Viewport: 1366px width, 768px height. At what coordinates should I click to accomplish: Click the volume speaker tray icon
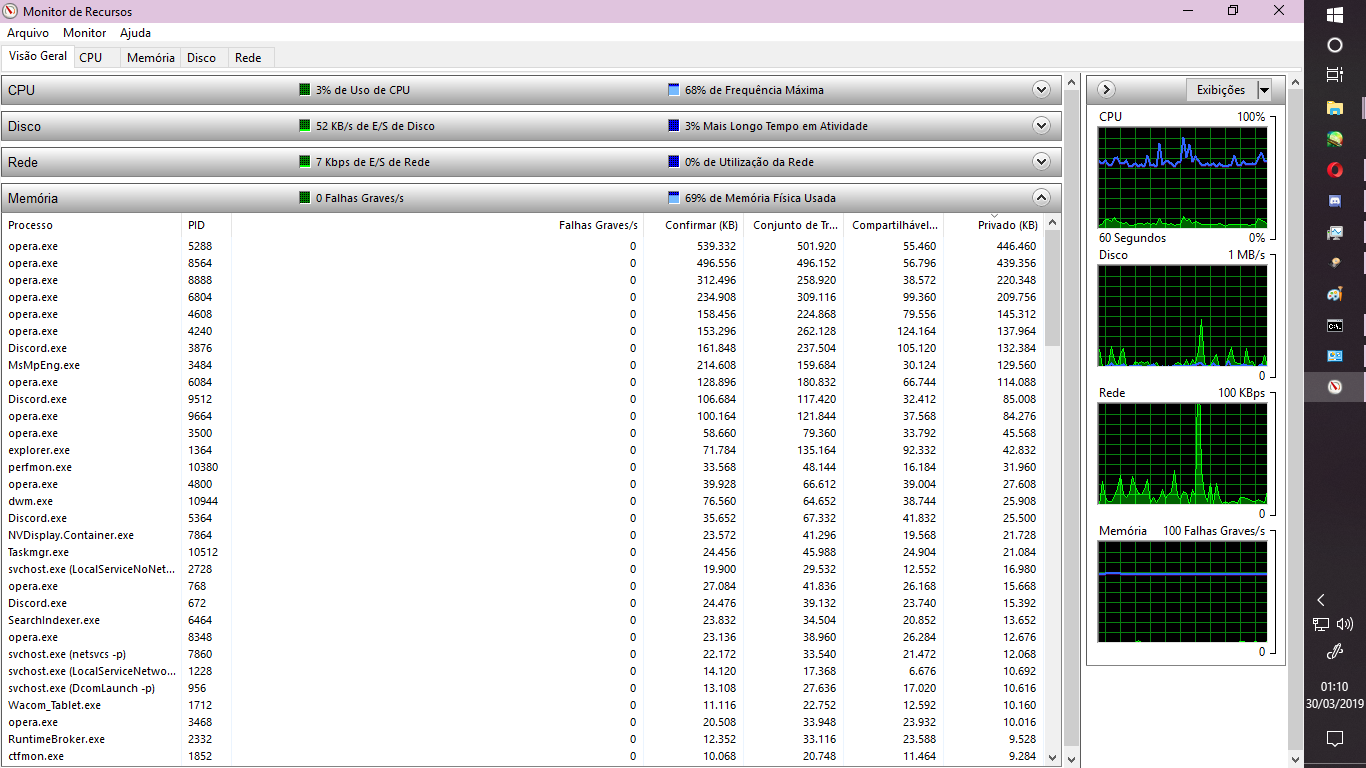point(1345,624)
